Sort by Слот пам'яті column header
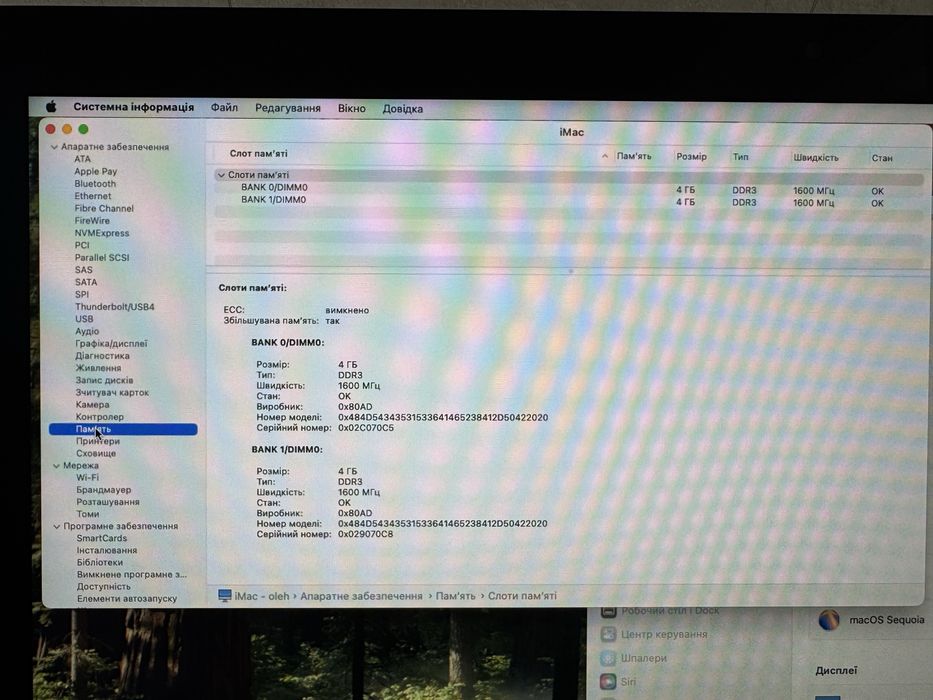 point(259,154)
